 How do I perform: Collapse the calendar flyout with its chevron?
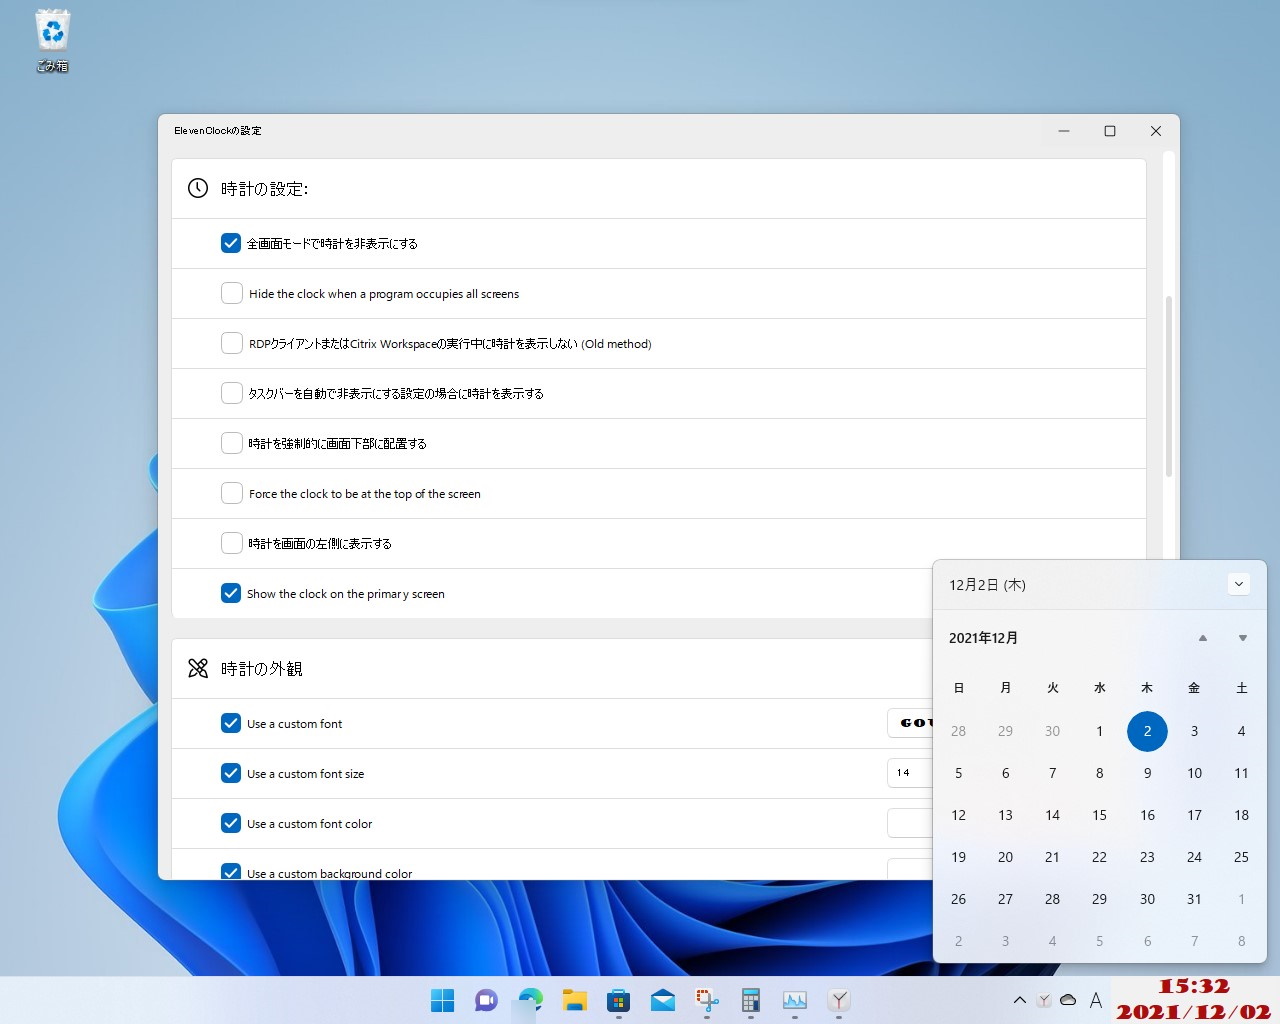pos(1239,584)
